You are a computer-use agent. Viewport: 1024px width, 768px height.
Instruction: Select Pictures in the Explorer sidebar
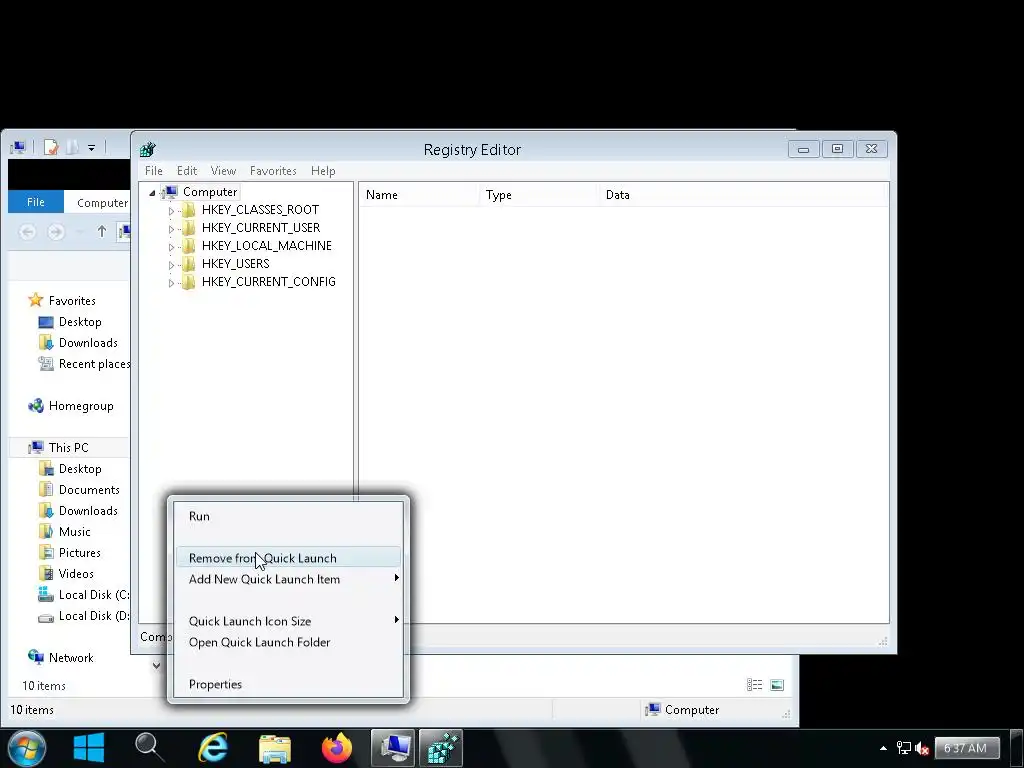point(70,552)
